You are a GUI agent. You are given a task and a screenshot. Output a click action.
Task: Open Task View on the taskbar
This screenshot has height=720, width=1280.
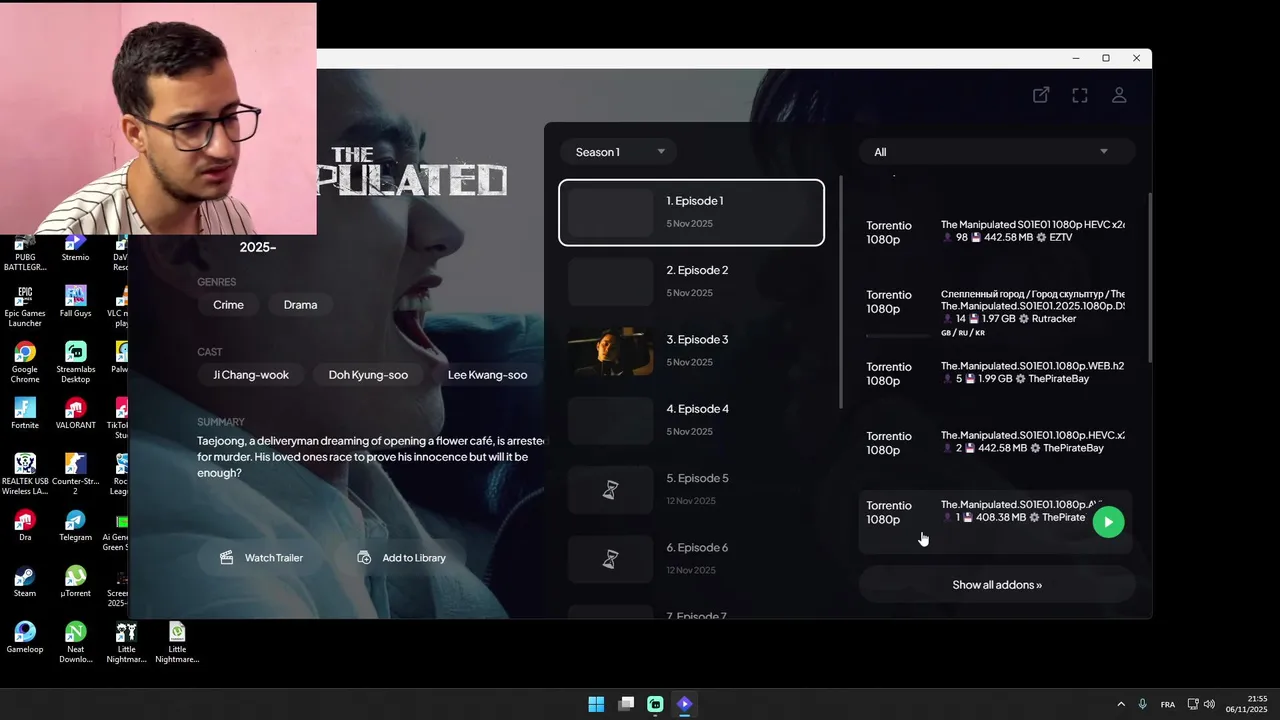[626, 704]
